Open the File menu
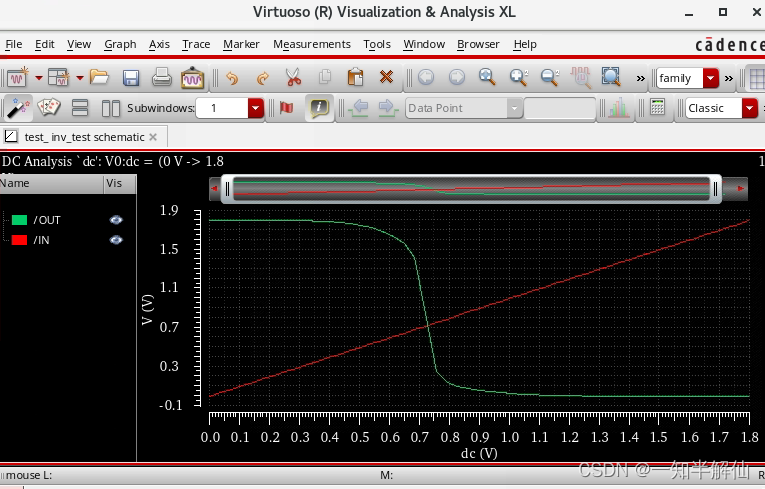Viewport: 765px width, 489px height. click(14, 44)
